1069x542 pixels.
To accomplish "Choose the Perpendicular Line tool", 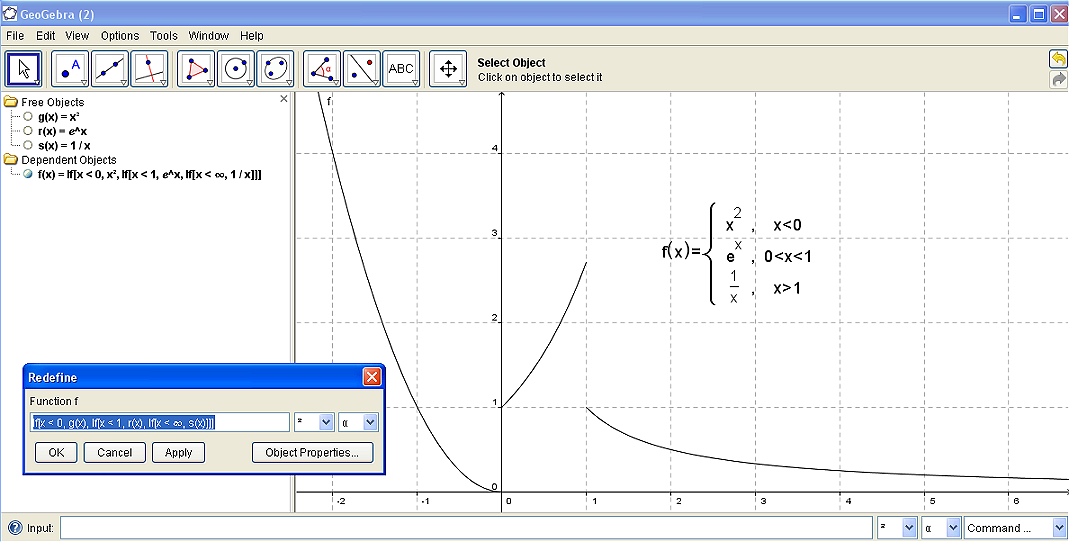I will tap(150, 69).
